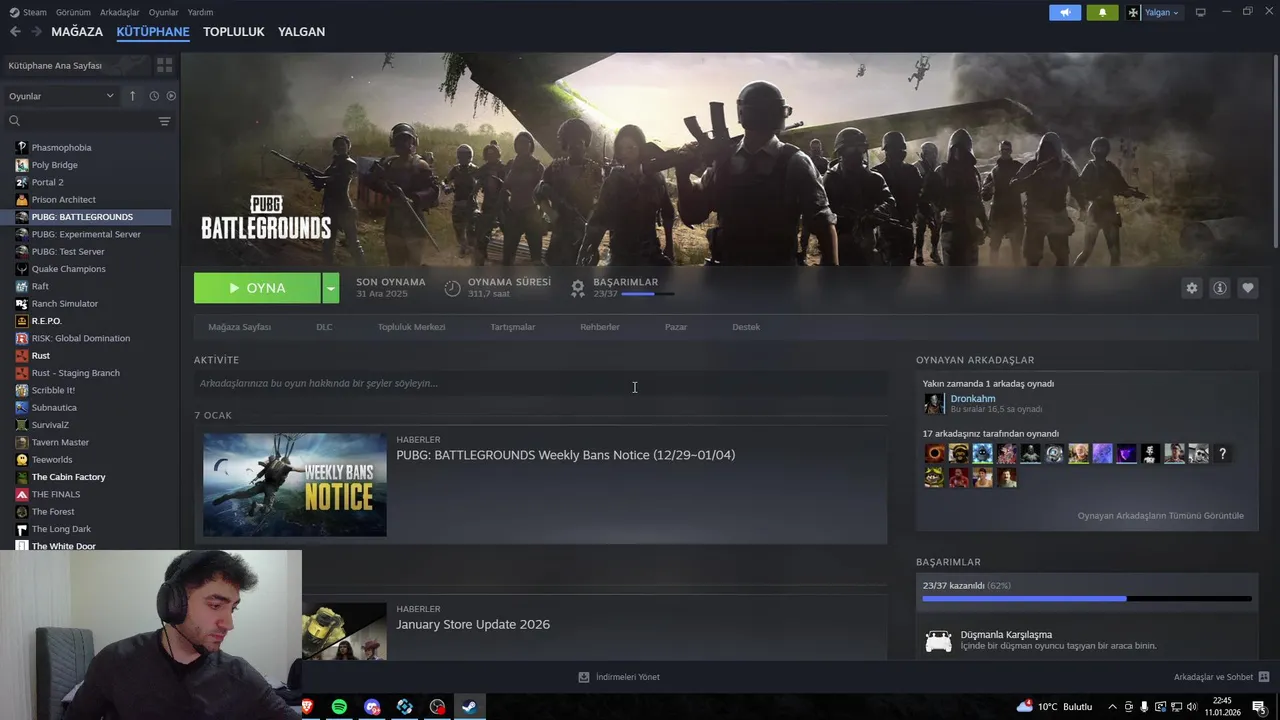Open PUBG Weekly Bans Notice news title
1280x720 pixels.
coord(565,455)
